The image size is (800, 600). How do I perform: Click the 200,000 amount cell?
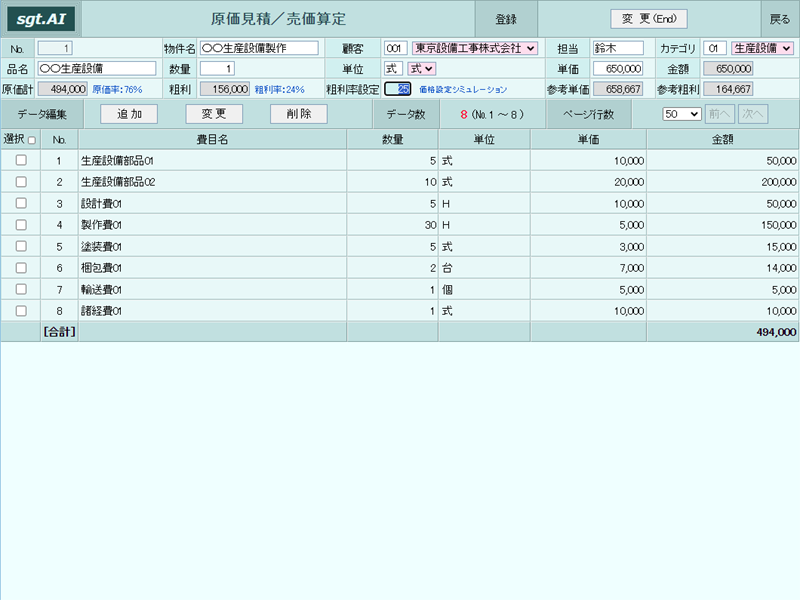point(722,182)
